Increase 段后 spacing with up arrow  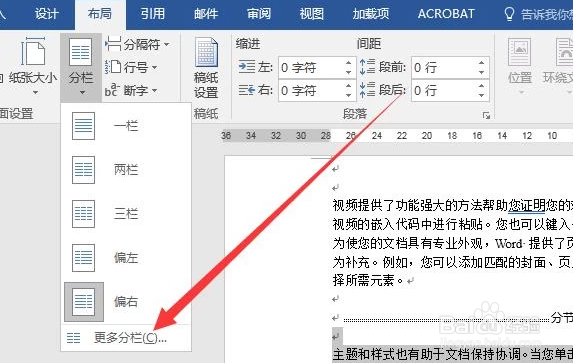tap(482, 86)
